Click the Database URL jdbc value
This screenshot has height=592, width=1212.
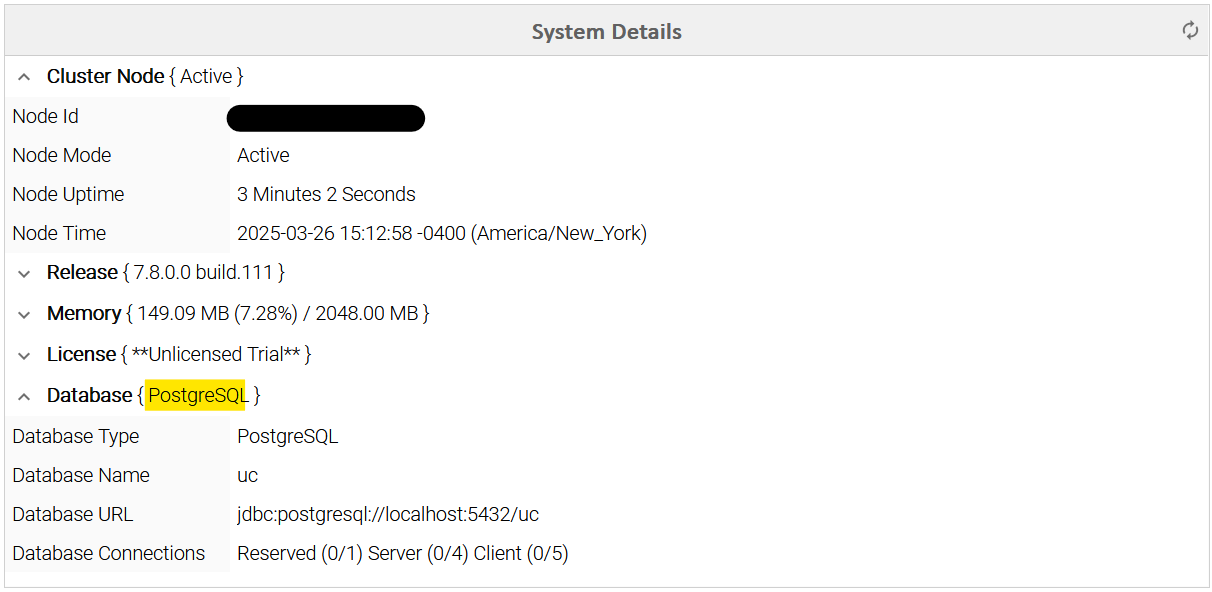point(388,514)
